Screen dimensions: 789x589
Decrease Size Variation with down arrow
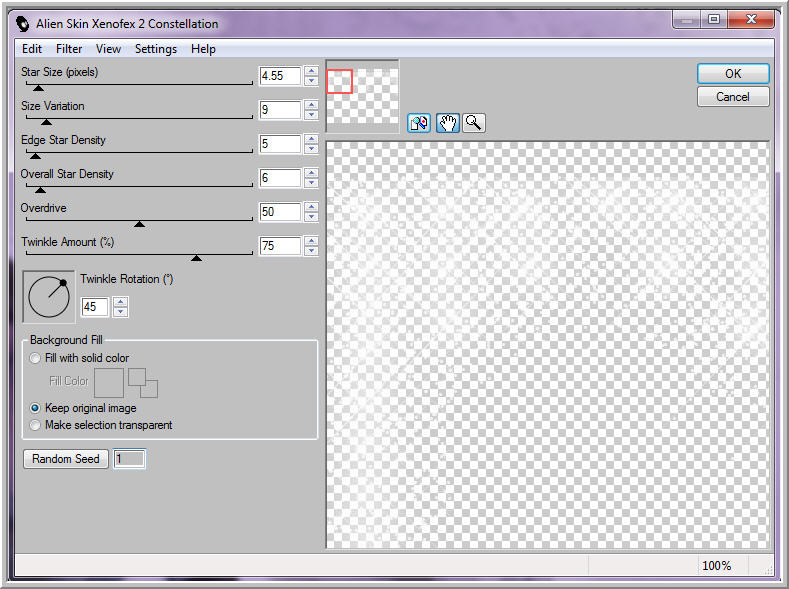(311, 115)
